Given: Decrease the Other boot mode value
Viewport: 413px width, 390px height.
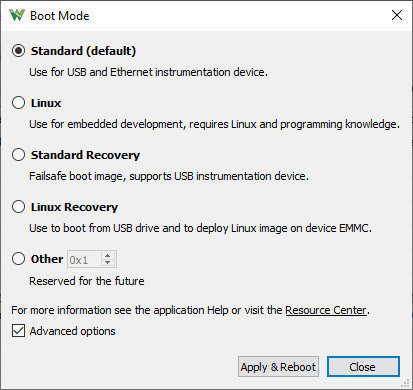Looking at the screenshot, I should 108,263.
